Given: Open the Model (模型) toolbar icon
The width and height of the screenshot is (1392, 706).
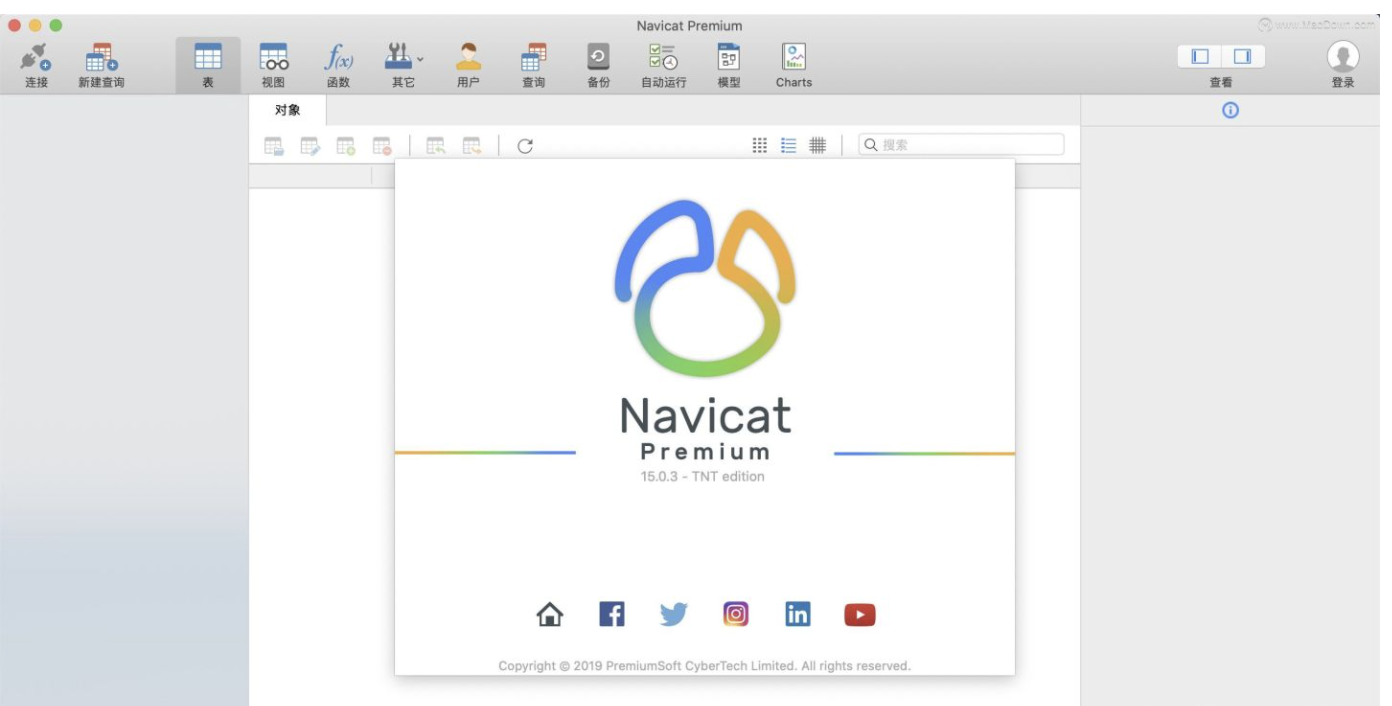Looking at the screenshot, I should pos(729,58).
